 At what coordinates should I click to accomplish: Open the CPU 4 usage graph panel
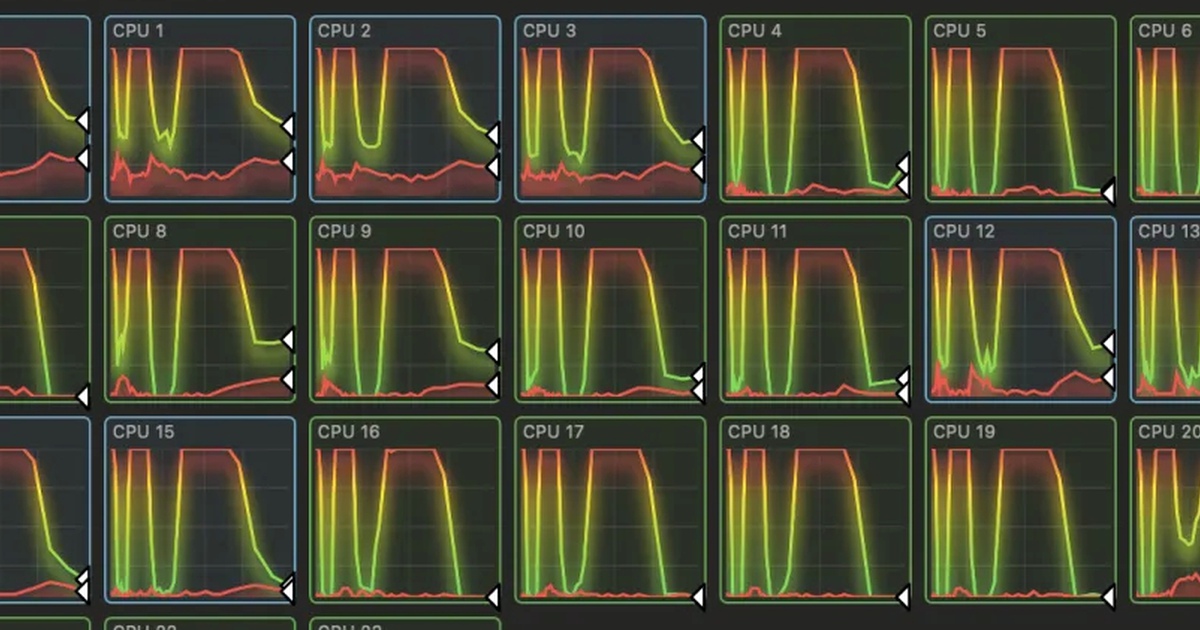[816, 109]
